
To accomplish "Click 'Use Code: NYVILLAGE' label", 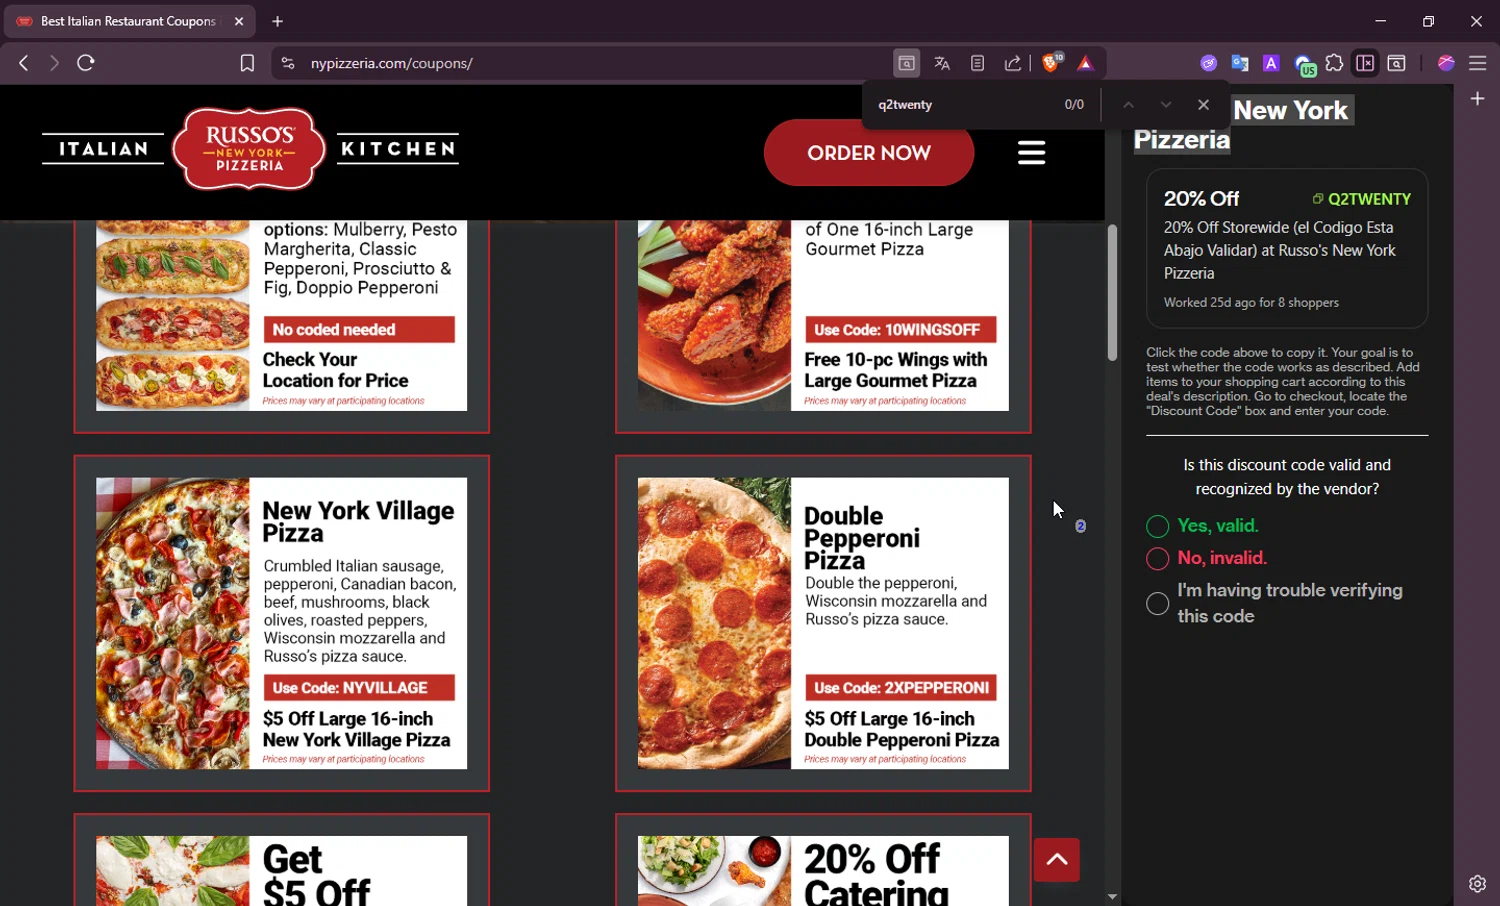I will pos(359,688).
